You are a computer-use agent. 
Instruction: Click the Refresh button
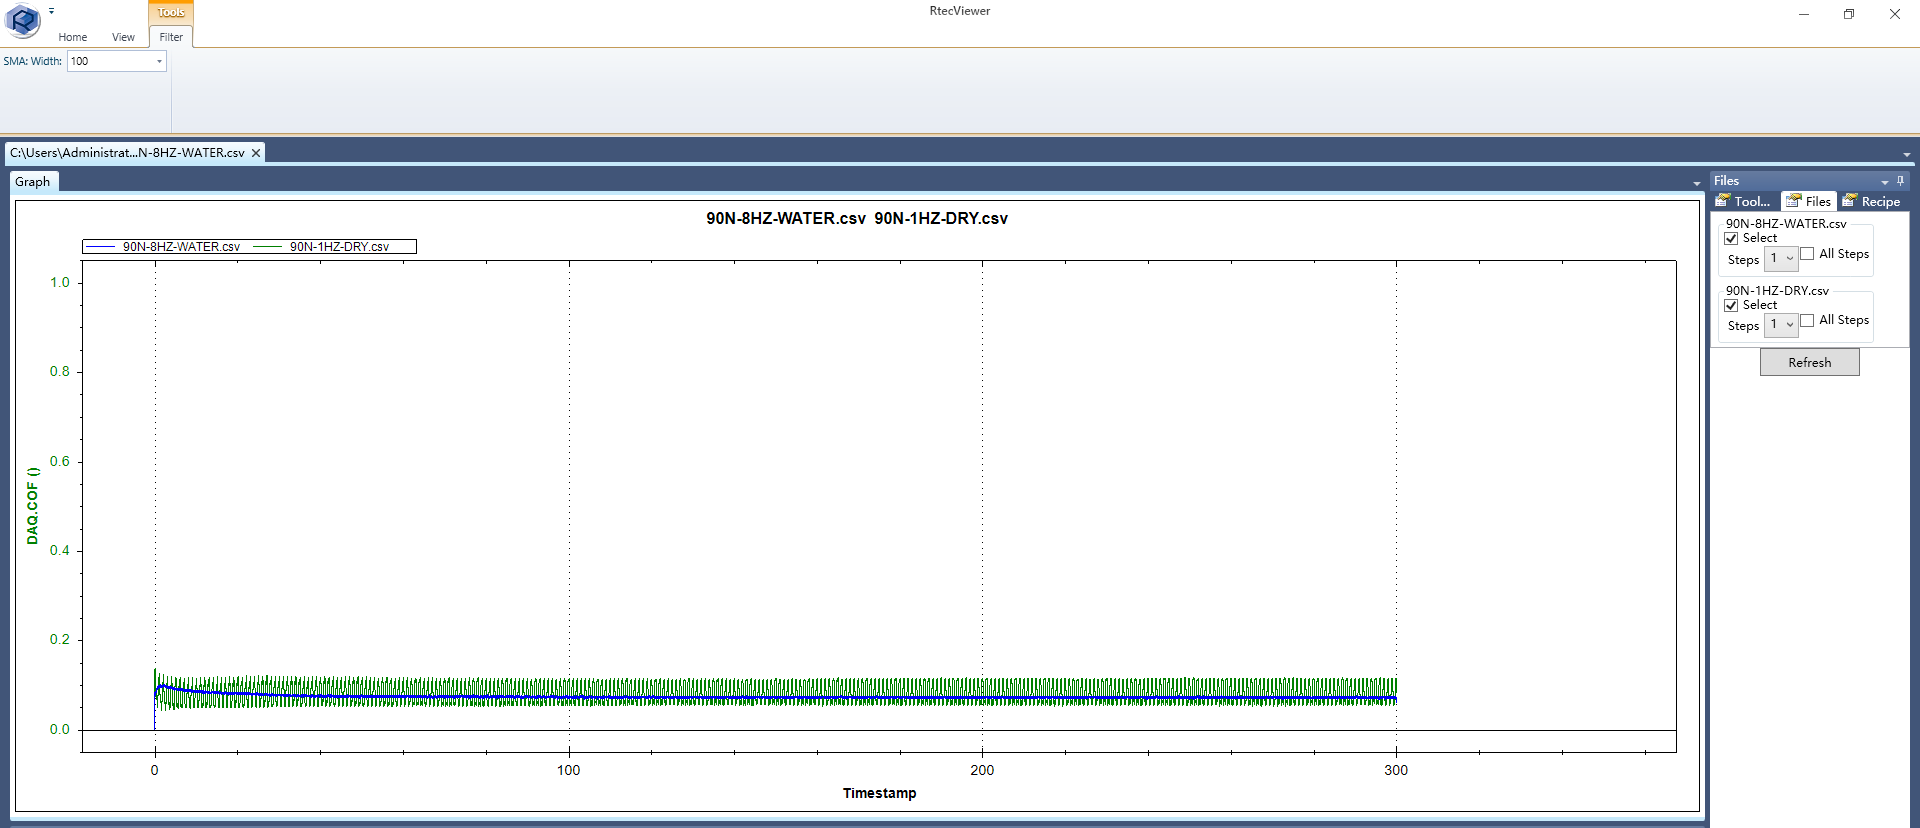pos(1809,362)
